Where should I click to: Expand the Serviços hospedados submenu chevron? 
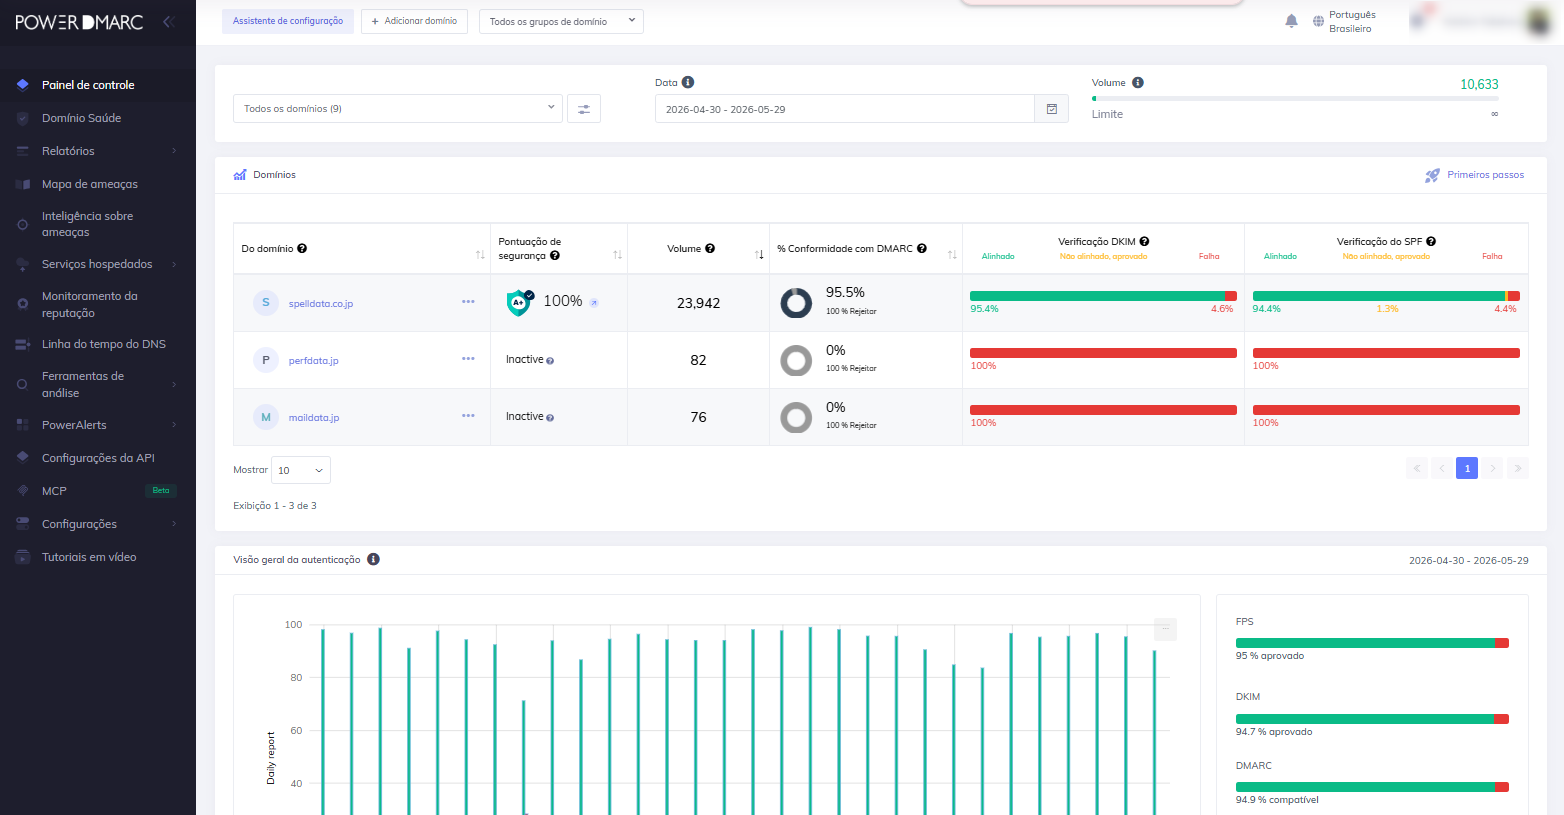tap(174, 264)
